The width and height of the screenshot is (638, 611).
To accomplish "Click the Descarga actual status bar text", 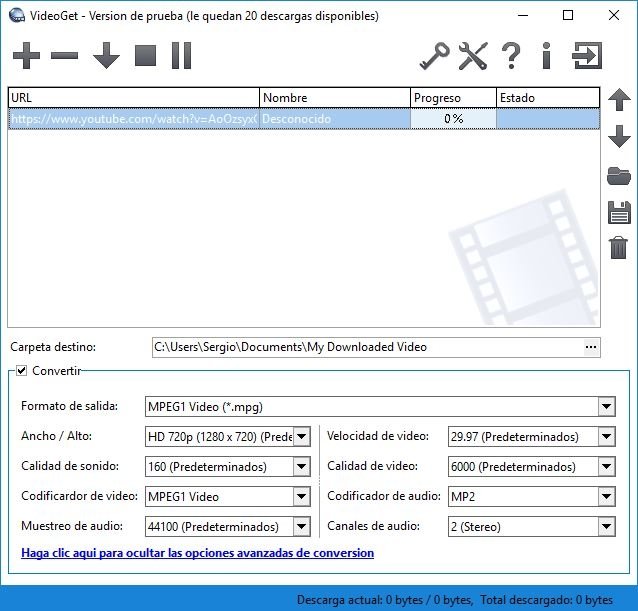I will click(385, 600).
